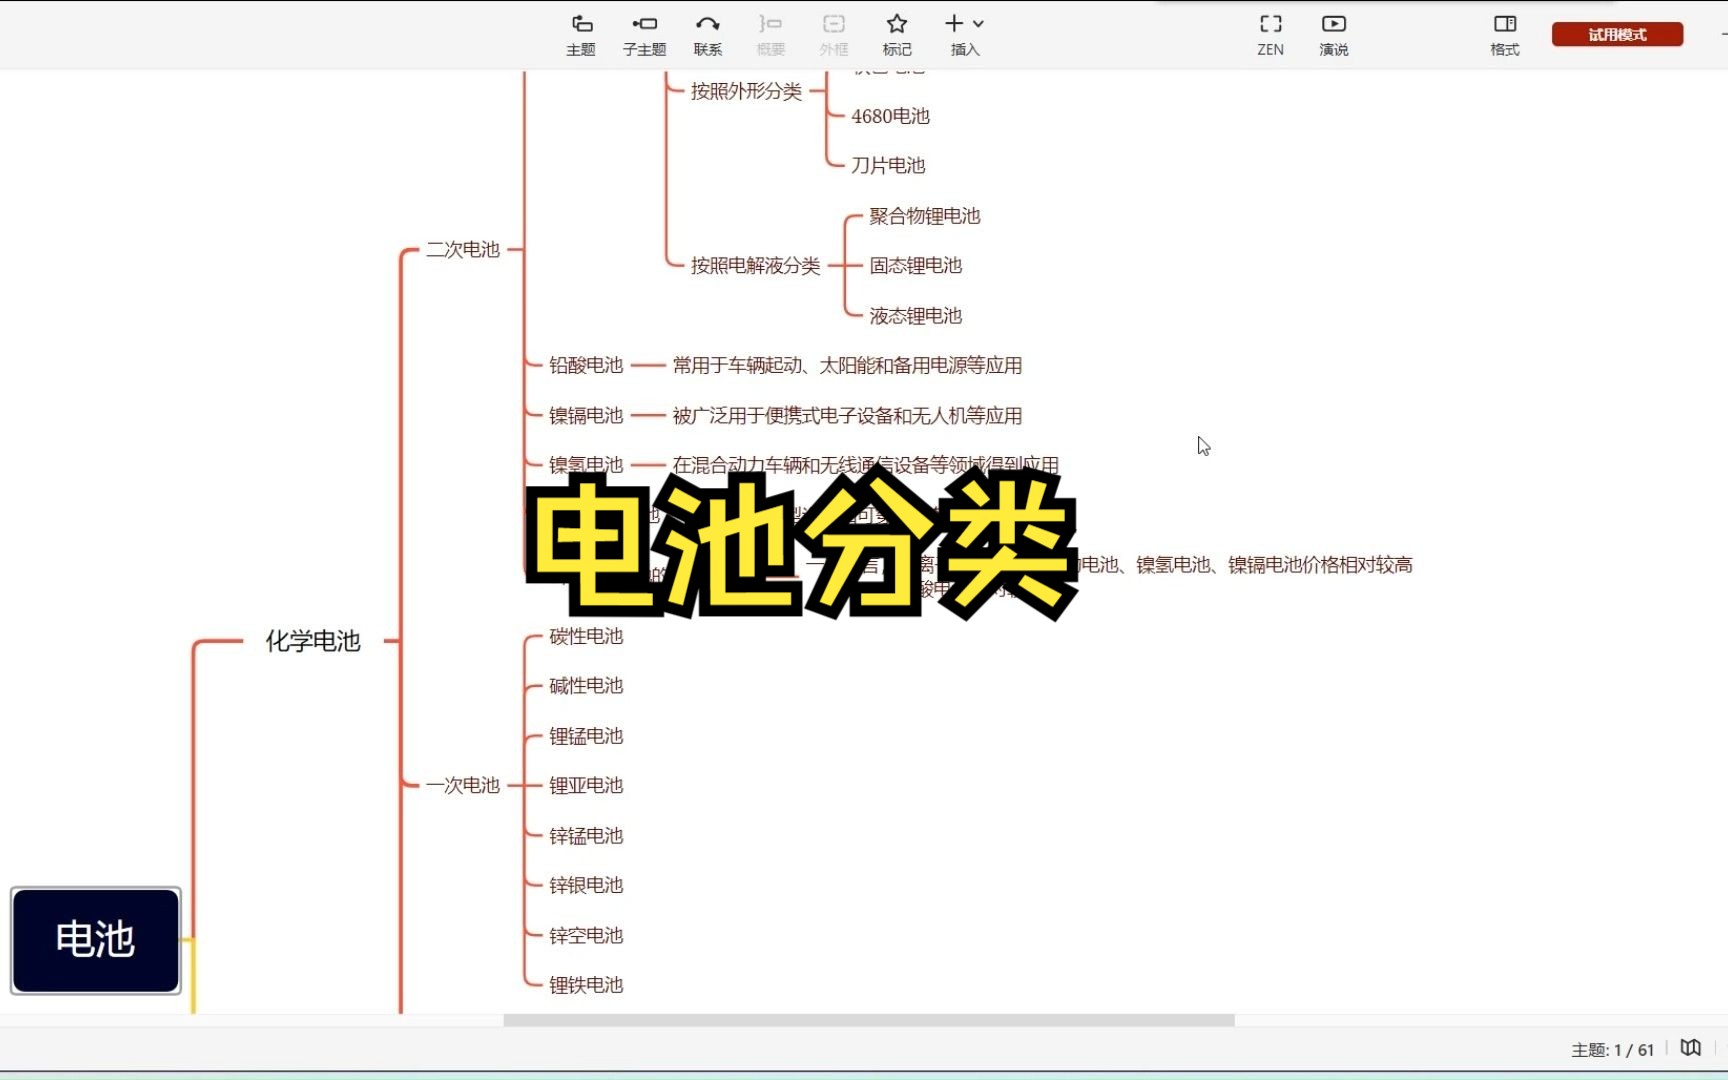Image resolution: width=1728 pixels, height=1080 pixels.
Task: Select the 铅酸电池 topic
Action: pyautogui.click(x=586, y=365)
